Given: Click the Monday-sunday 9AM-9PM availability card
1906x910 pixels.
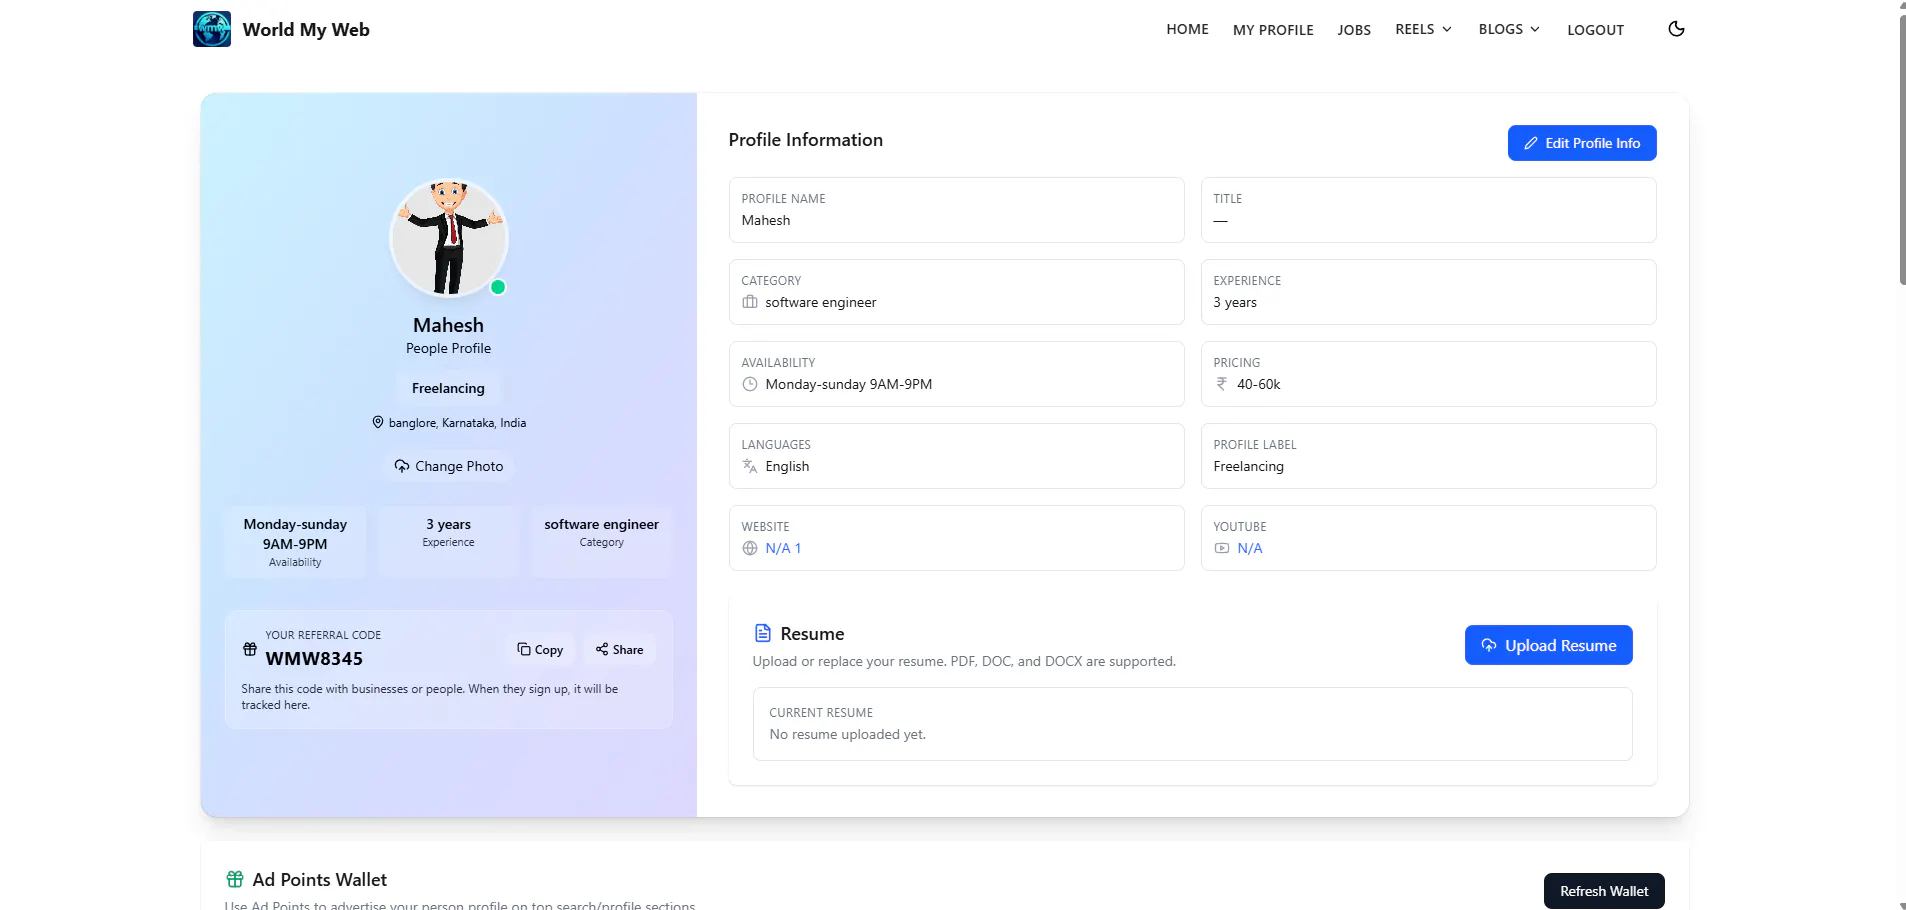Looking at the screenshot, I should 295,542.
